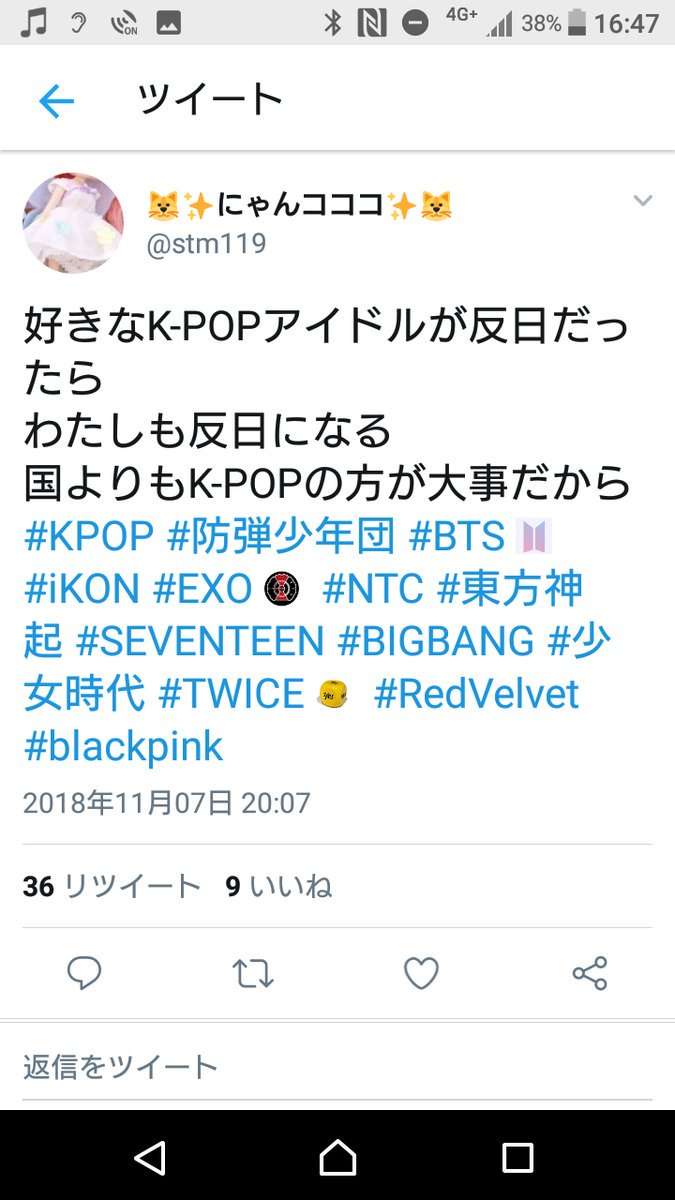Tap the music note status bar icon
The image size is (675, 1200).
35,22
